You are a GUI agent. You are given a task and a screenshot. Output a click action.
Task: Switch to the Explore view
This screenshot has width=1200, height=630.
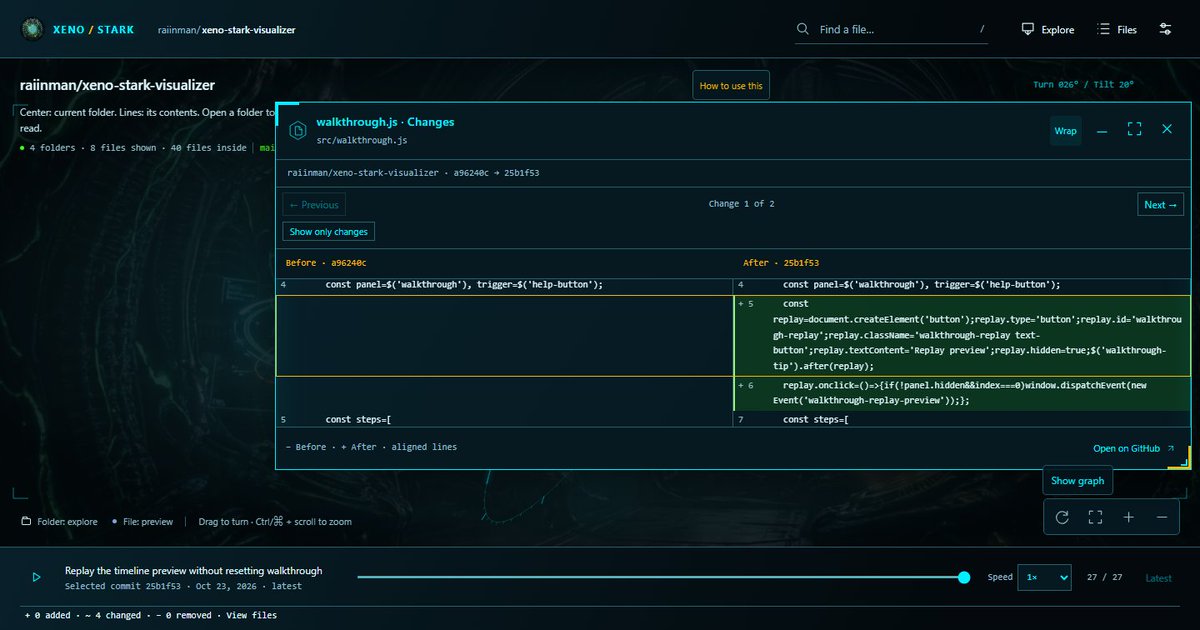point(1048,29)
